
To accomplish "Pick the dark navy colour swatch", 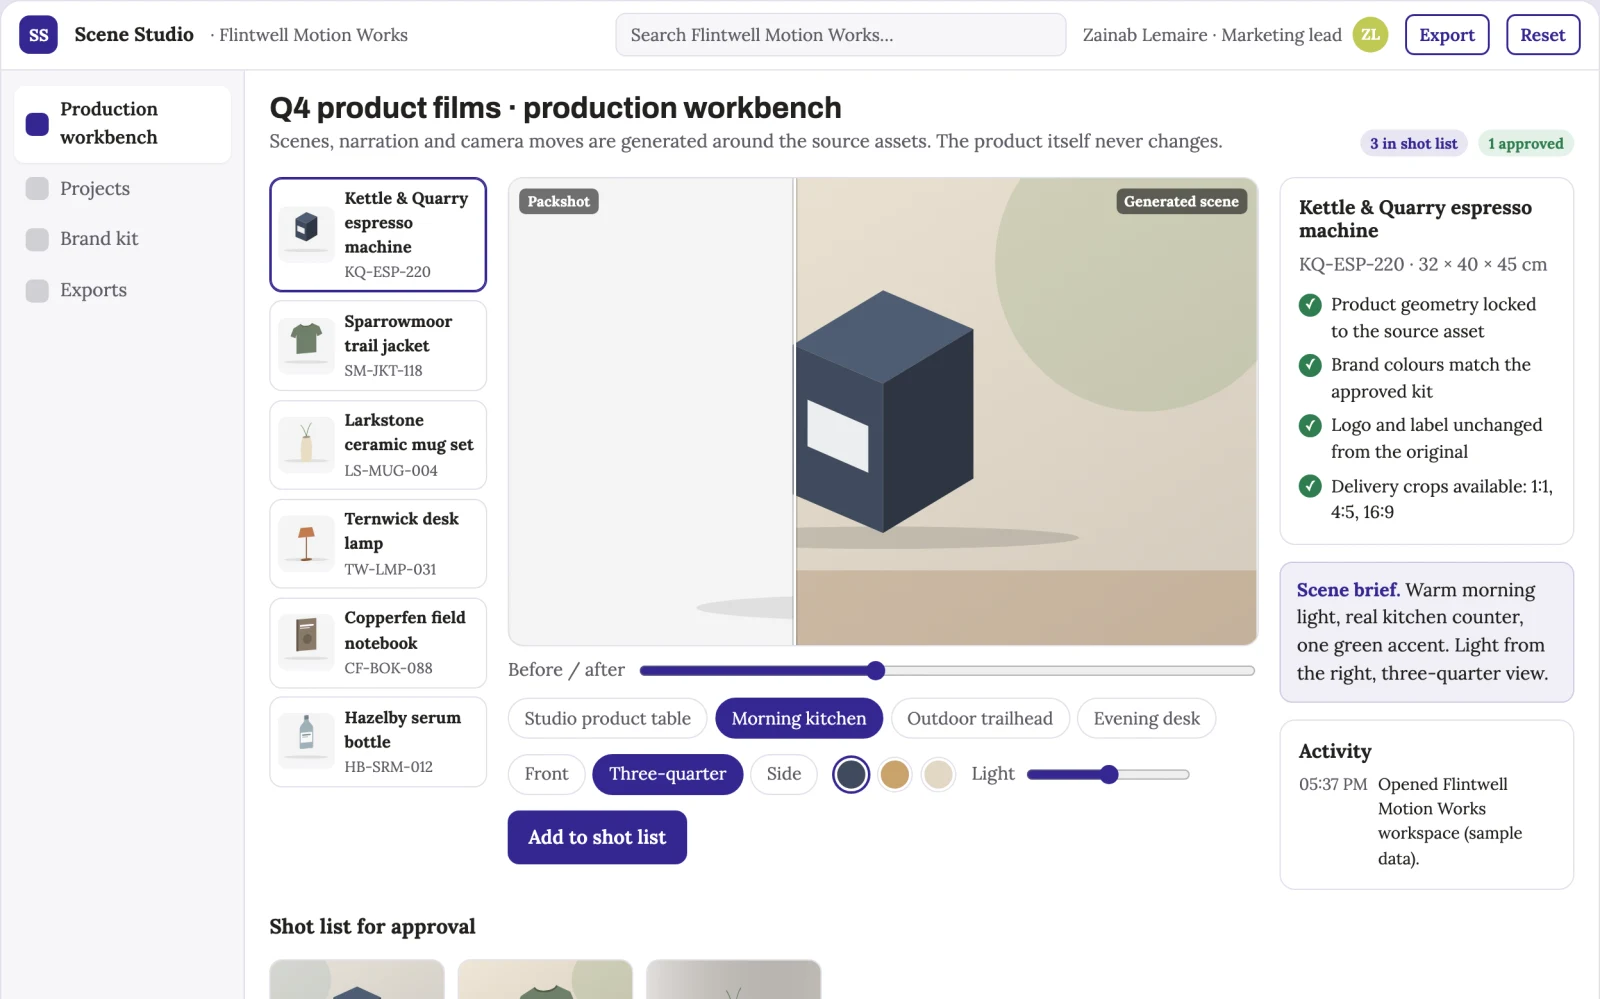I will click(x=851, y=774).
